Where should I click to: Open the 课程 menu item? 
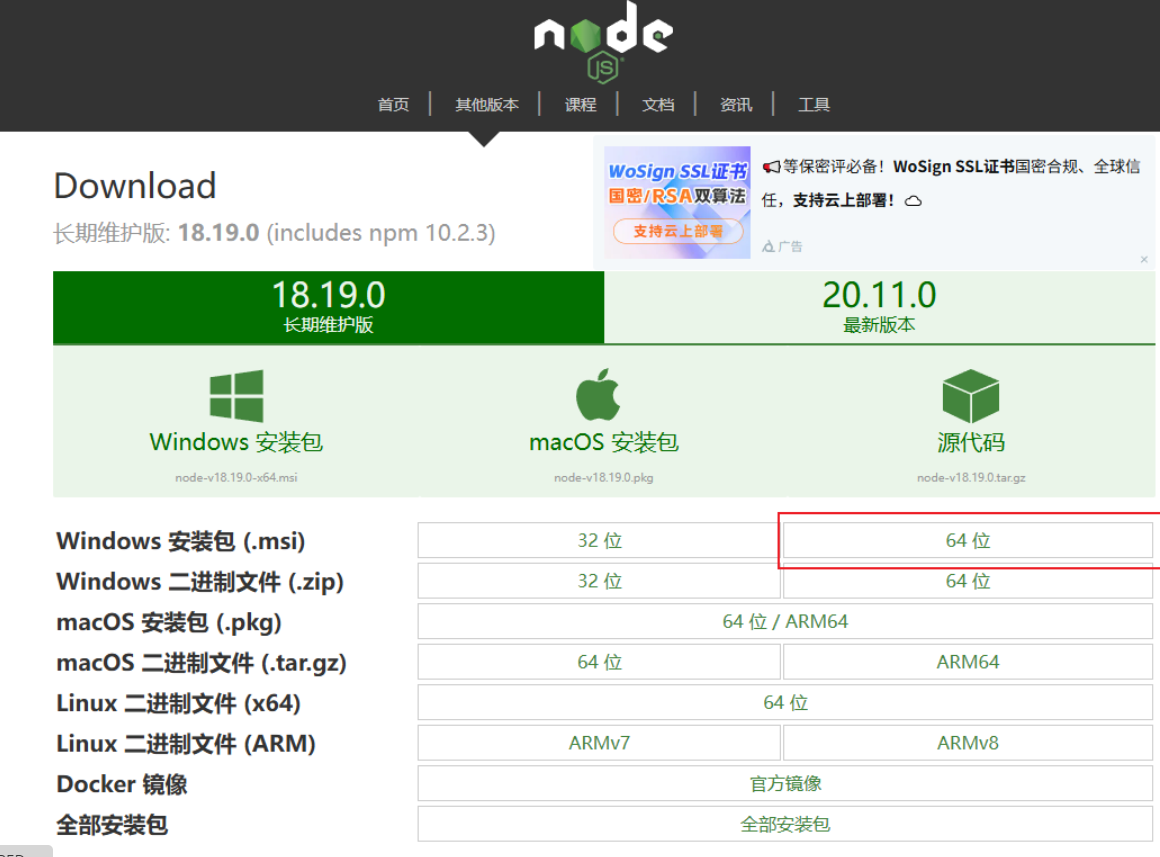(580, 104)
